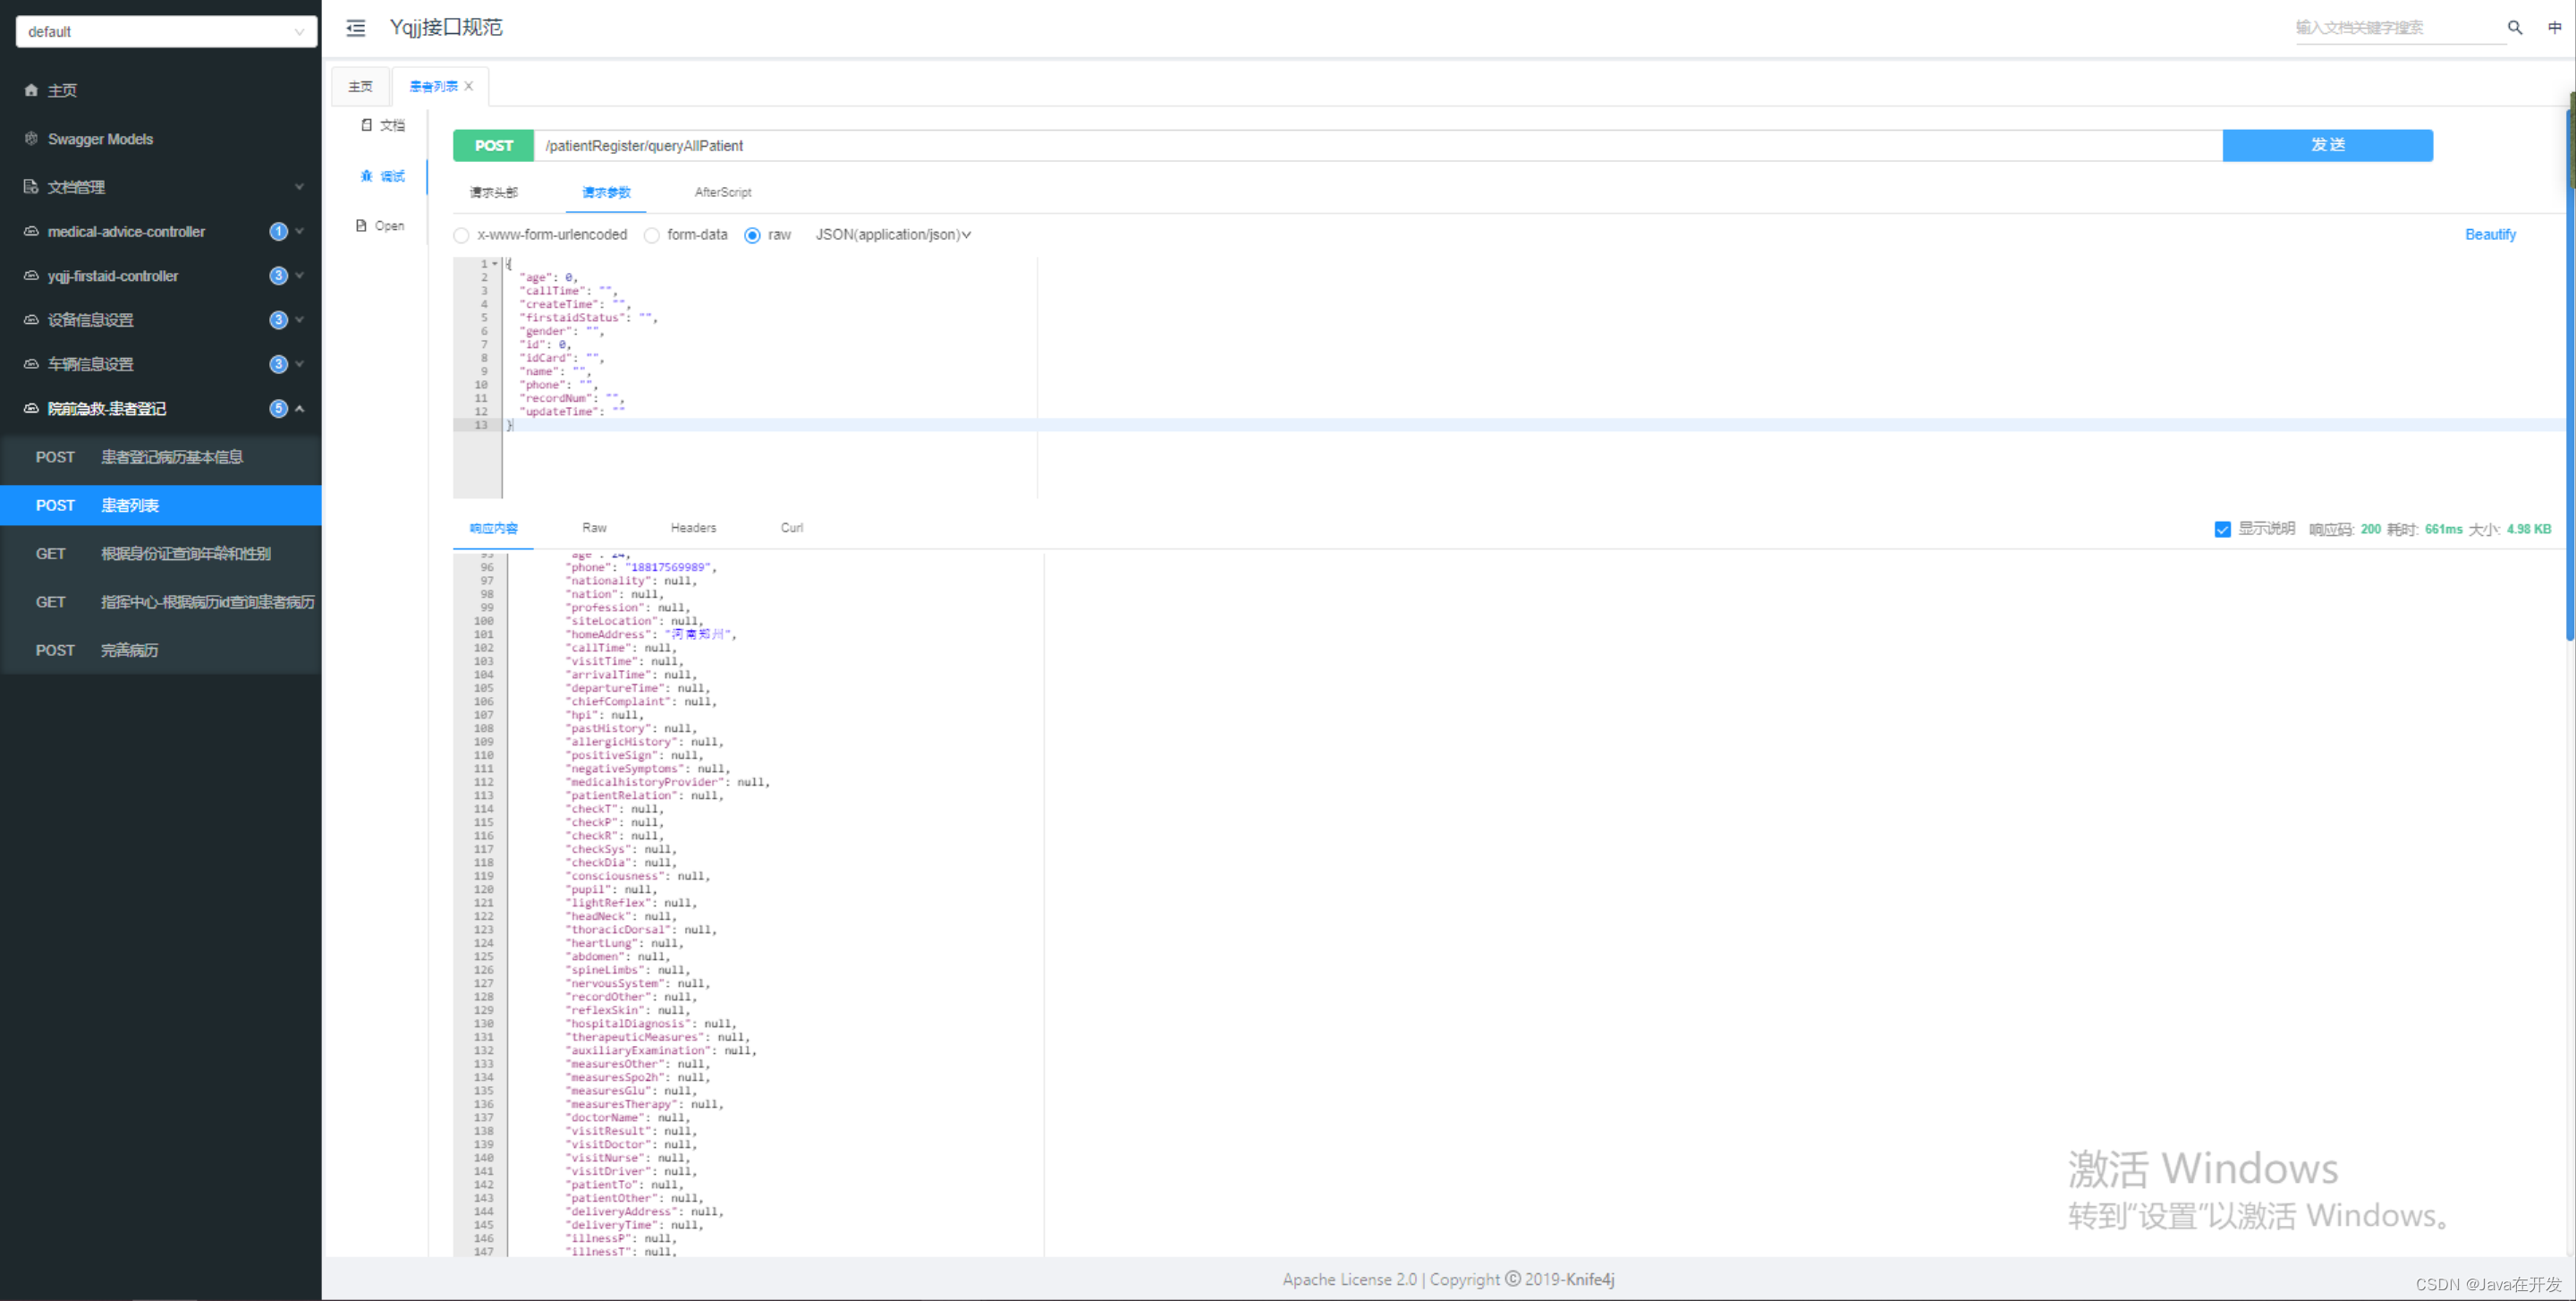Click the 设备信息设置 cloud icon
The image size is (2576, 1301).
(31, 320)
